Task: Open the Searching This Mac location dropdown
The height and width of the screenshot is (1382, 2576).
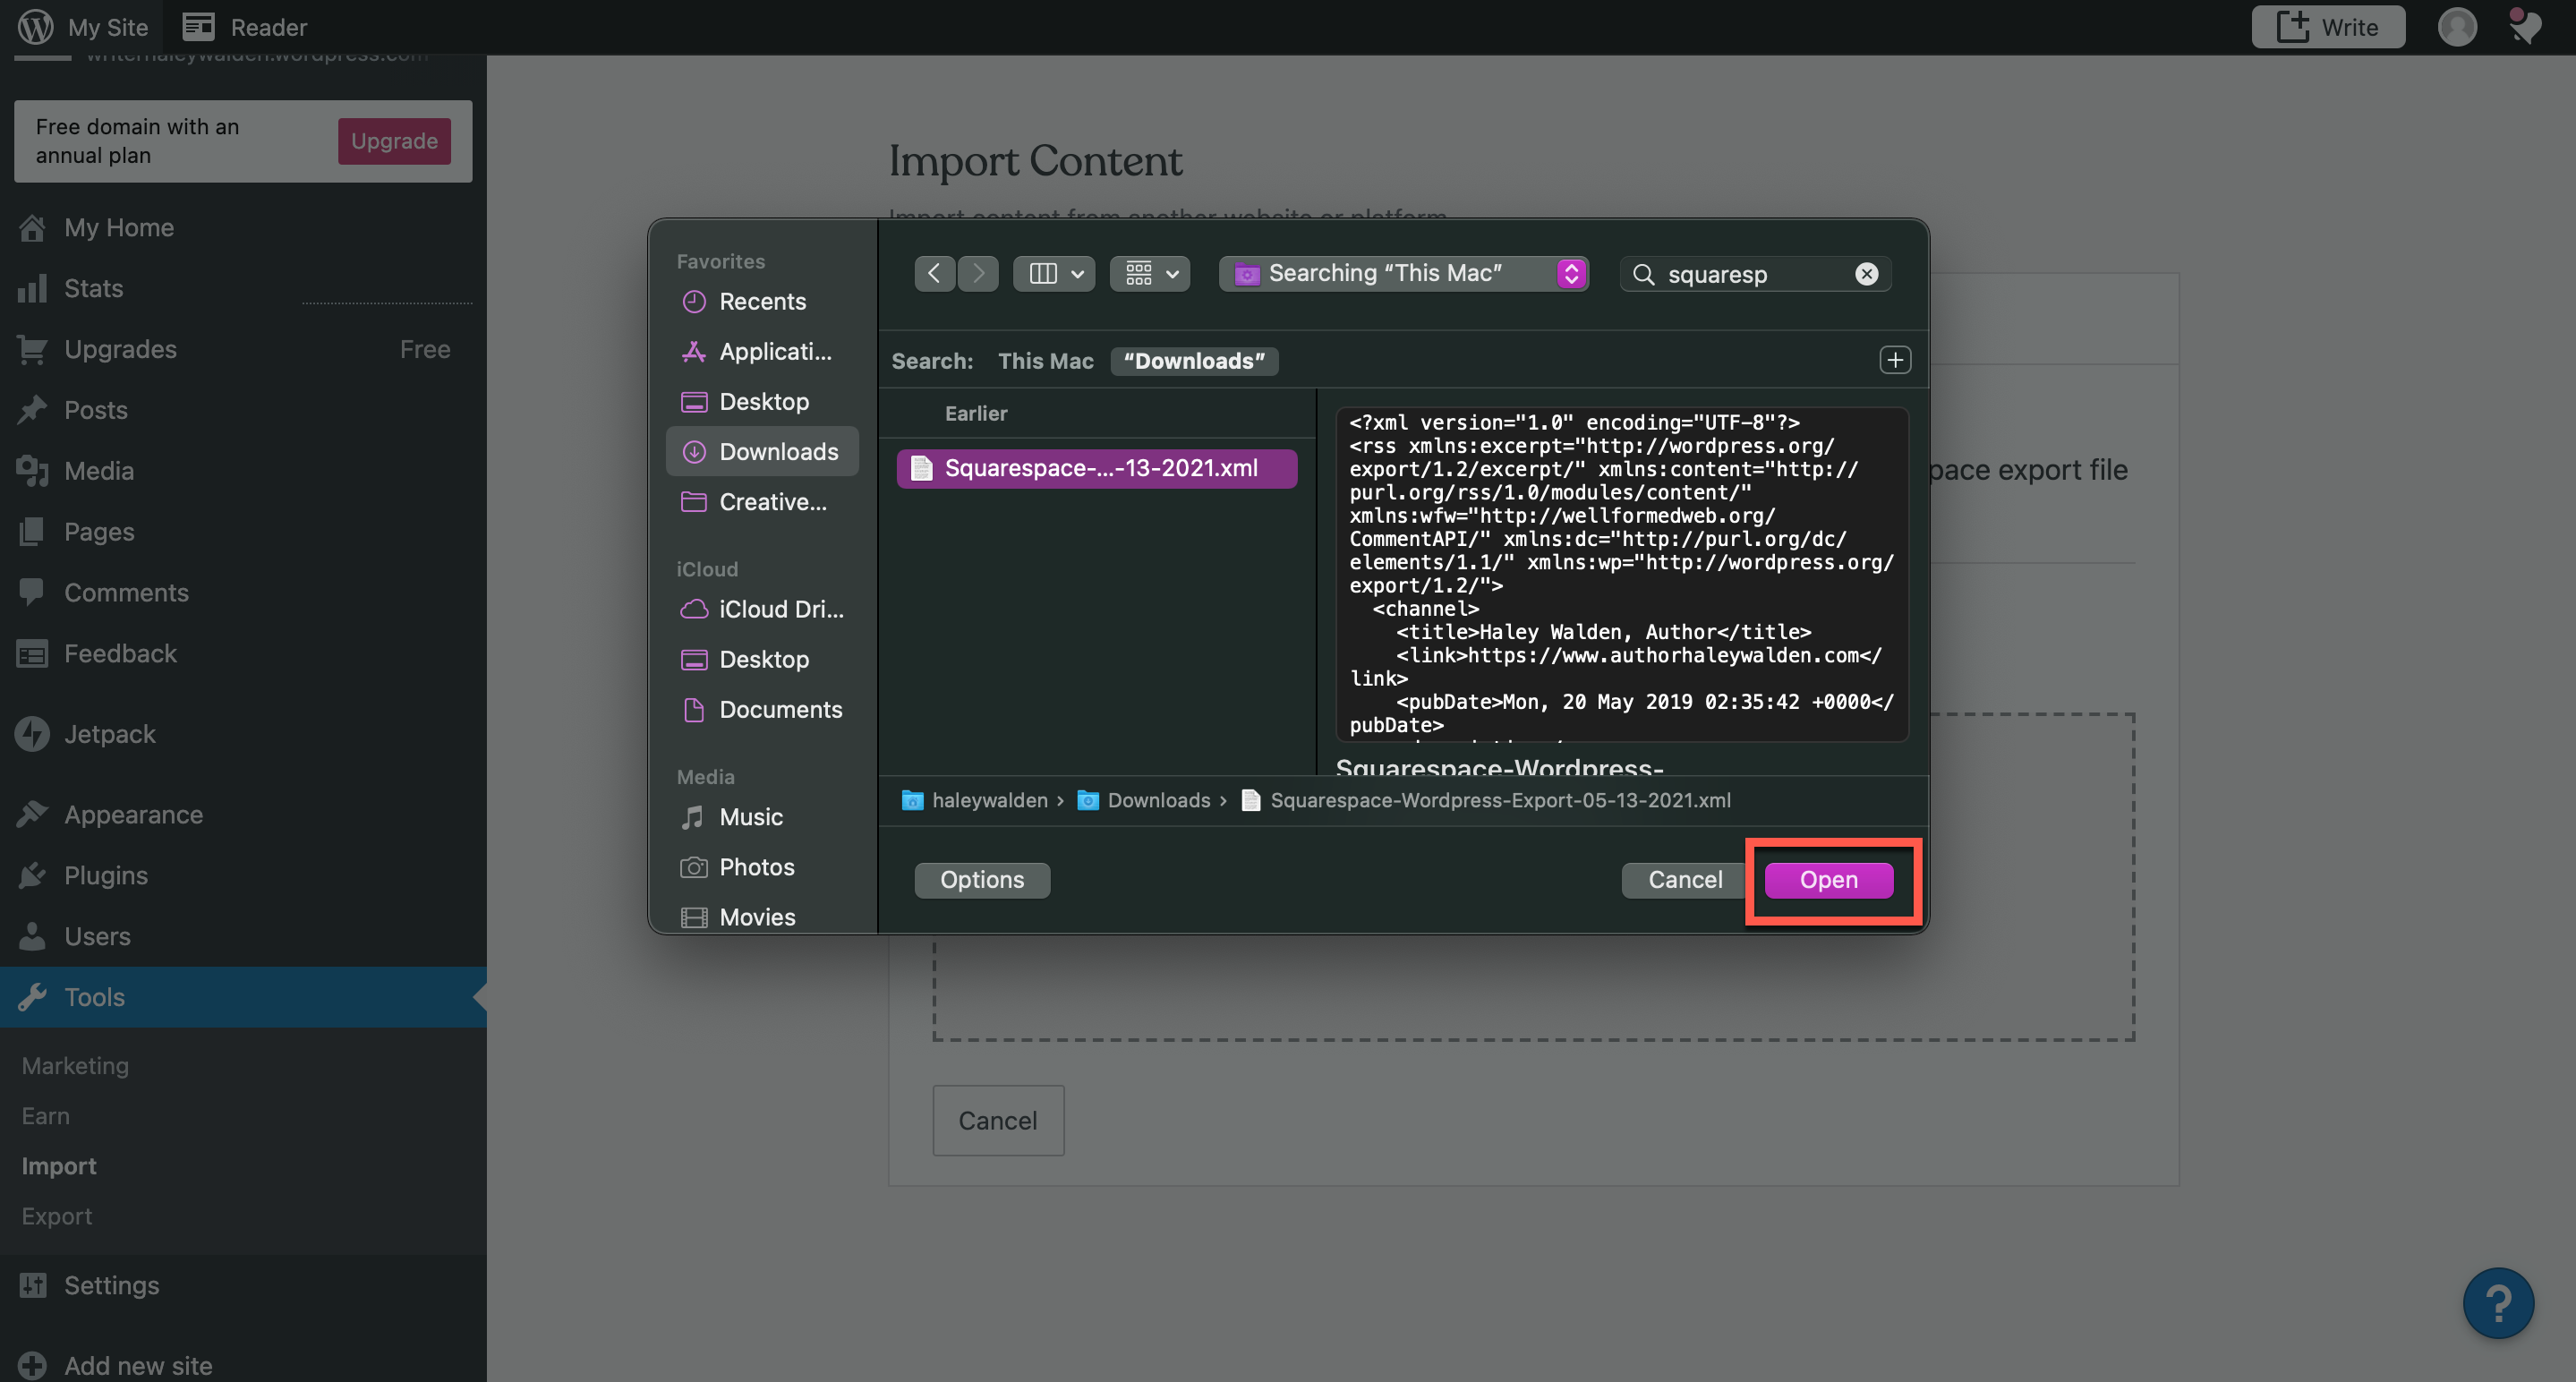Action: point(1403,273)
